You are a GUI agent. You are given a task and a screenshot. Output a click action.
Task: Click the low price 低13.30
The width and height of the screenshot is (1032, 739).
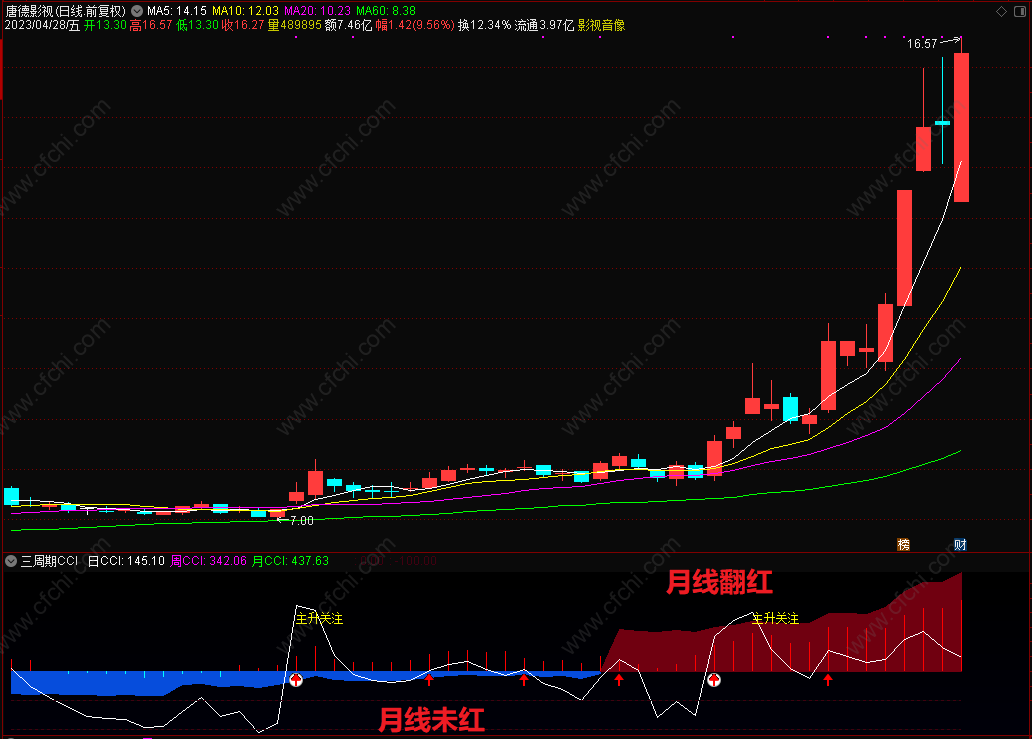pyautogui.click(x=197, y=25)
